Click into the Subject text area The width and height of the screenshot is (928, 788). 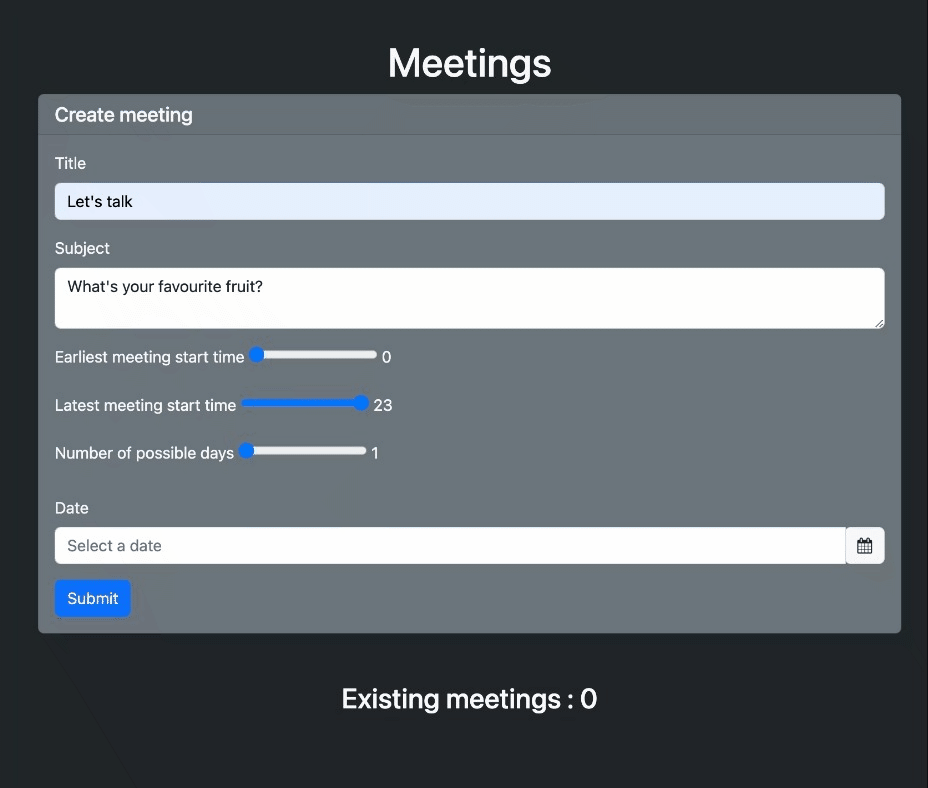coord(469,298)
